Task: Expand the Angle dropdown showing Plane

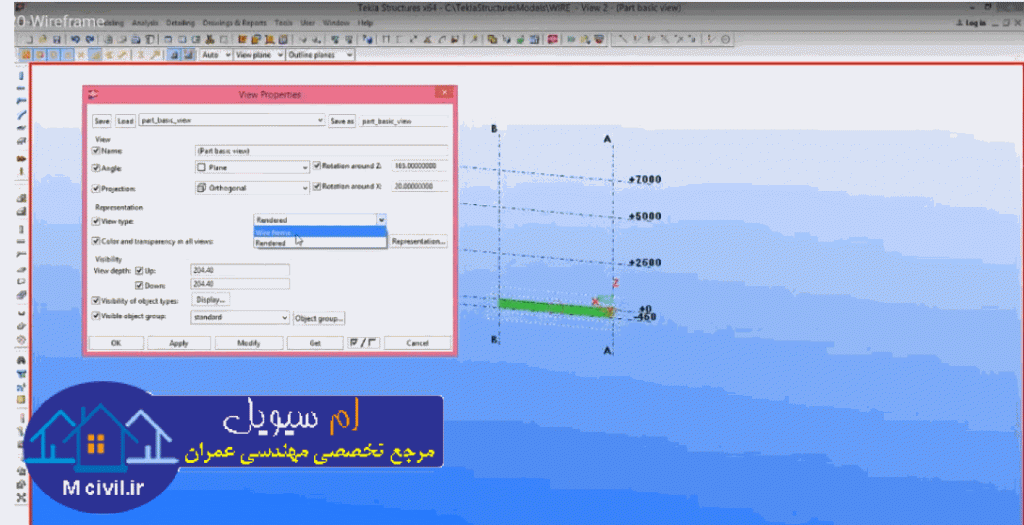Action: tap(304, 167)
